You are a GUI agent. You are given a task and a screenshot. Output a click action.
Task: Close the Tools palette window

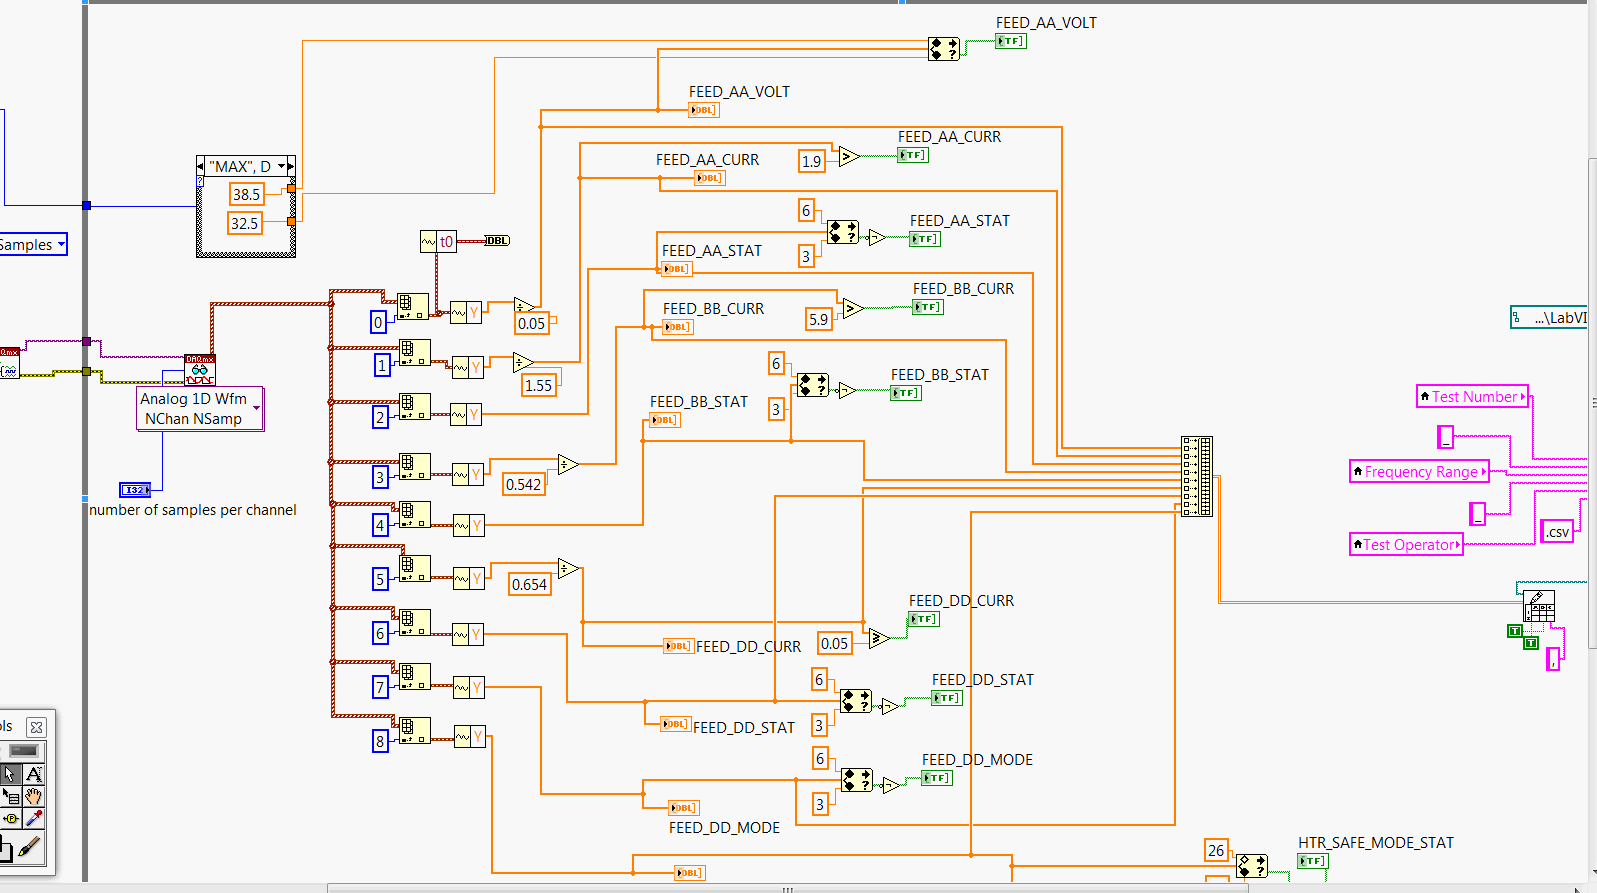click(36, 727)
